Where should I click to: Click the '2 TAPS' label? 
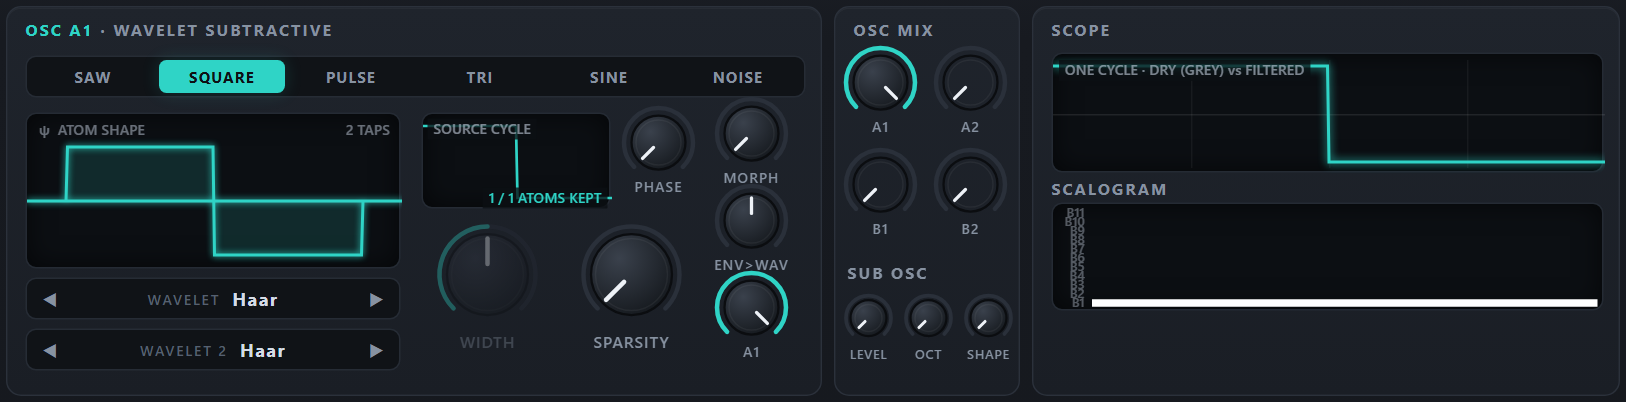click(368, 130)
